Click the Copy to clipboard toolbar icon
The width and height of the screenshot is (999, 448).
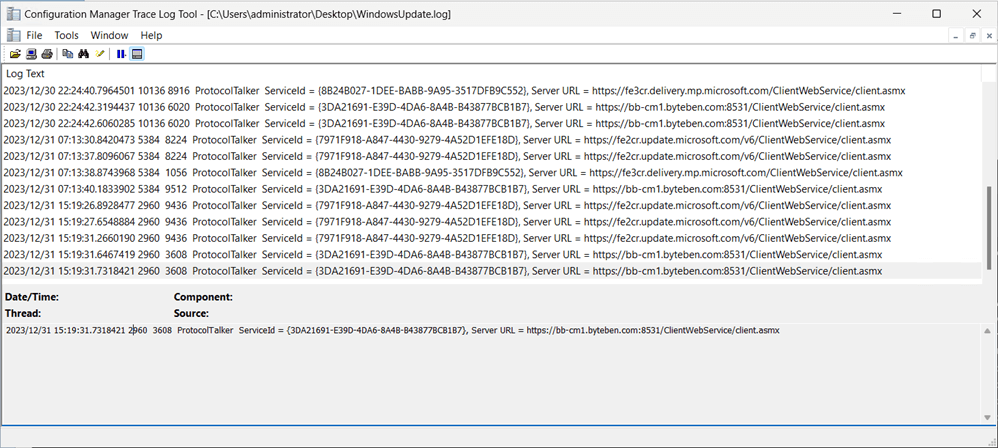coord(68,54)
